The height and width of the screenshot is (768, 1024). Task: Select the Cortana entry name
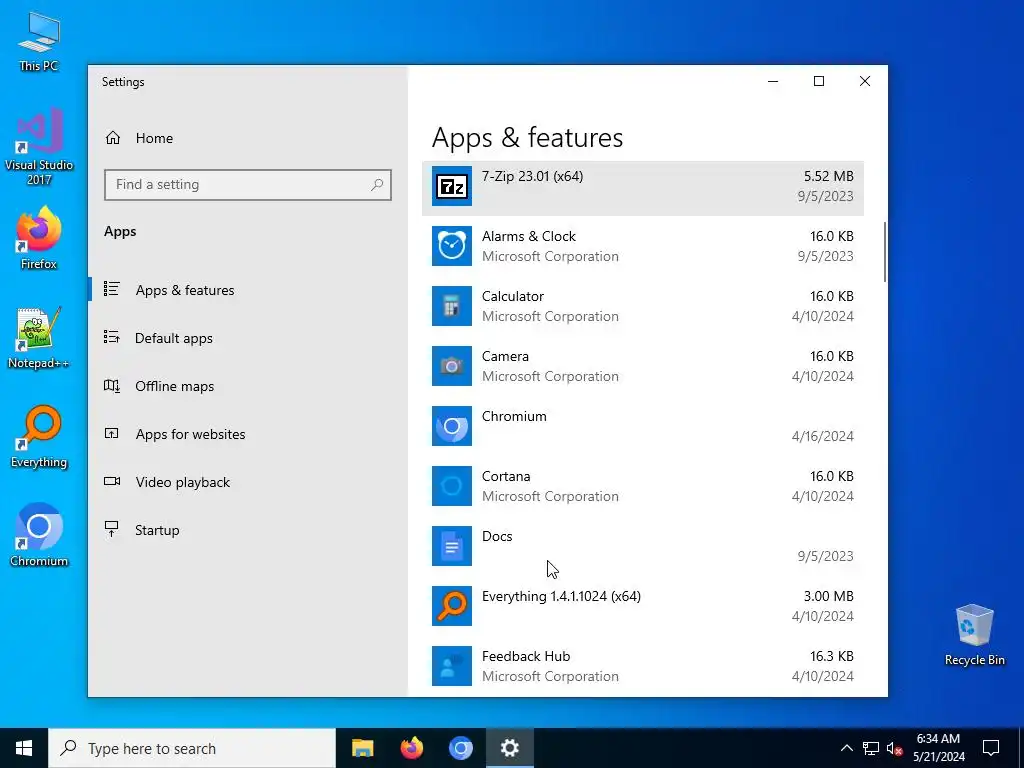tap(506, 477)
